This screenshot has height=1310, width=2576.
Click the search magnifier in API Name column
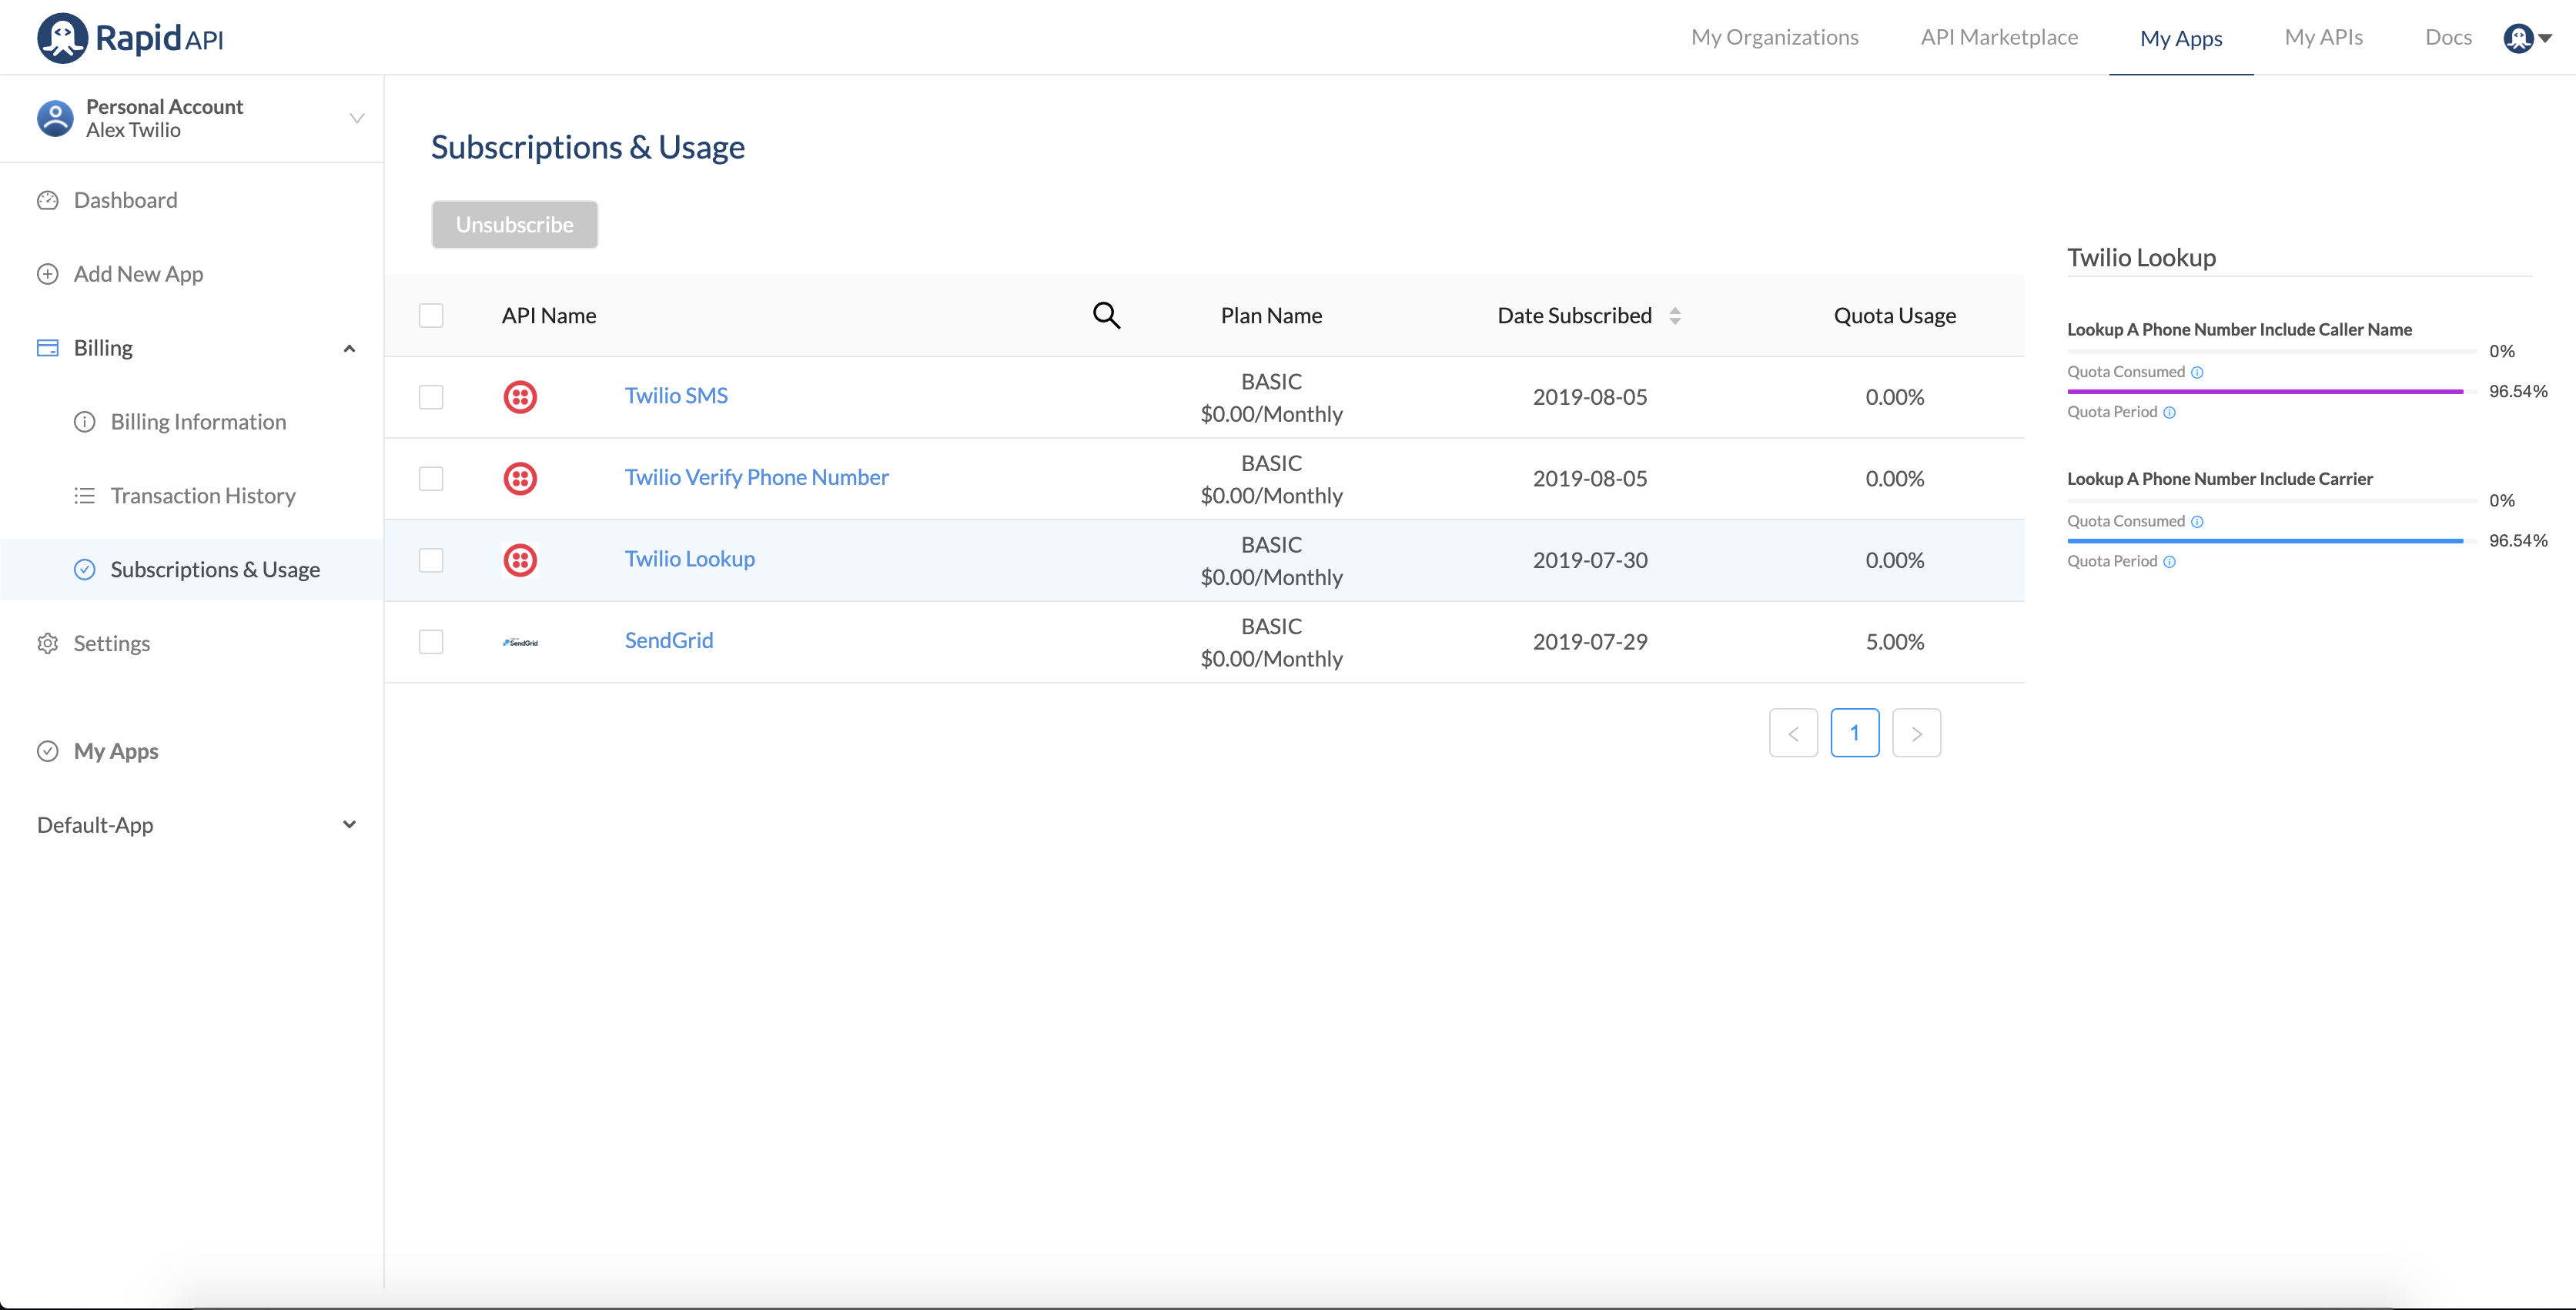pyautogui.click(x=1106, y=315)
